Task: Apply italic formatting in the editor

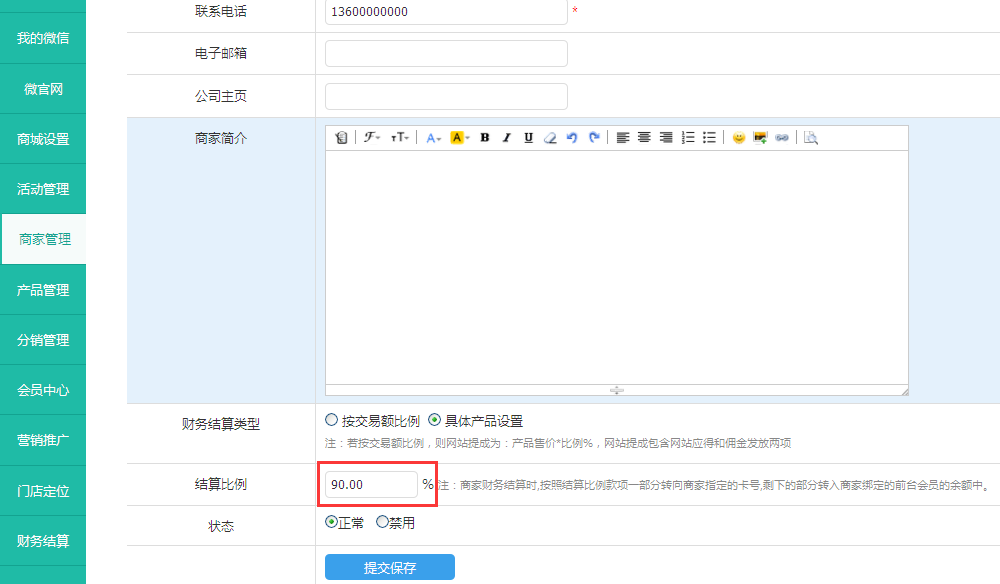Action: [x=507, y=138]
